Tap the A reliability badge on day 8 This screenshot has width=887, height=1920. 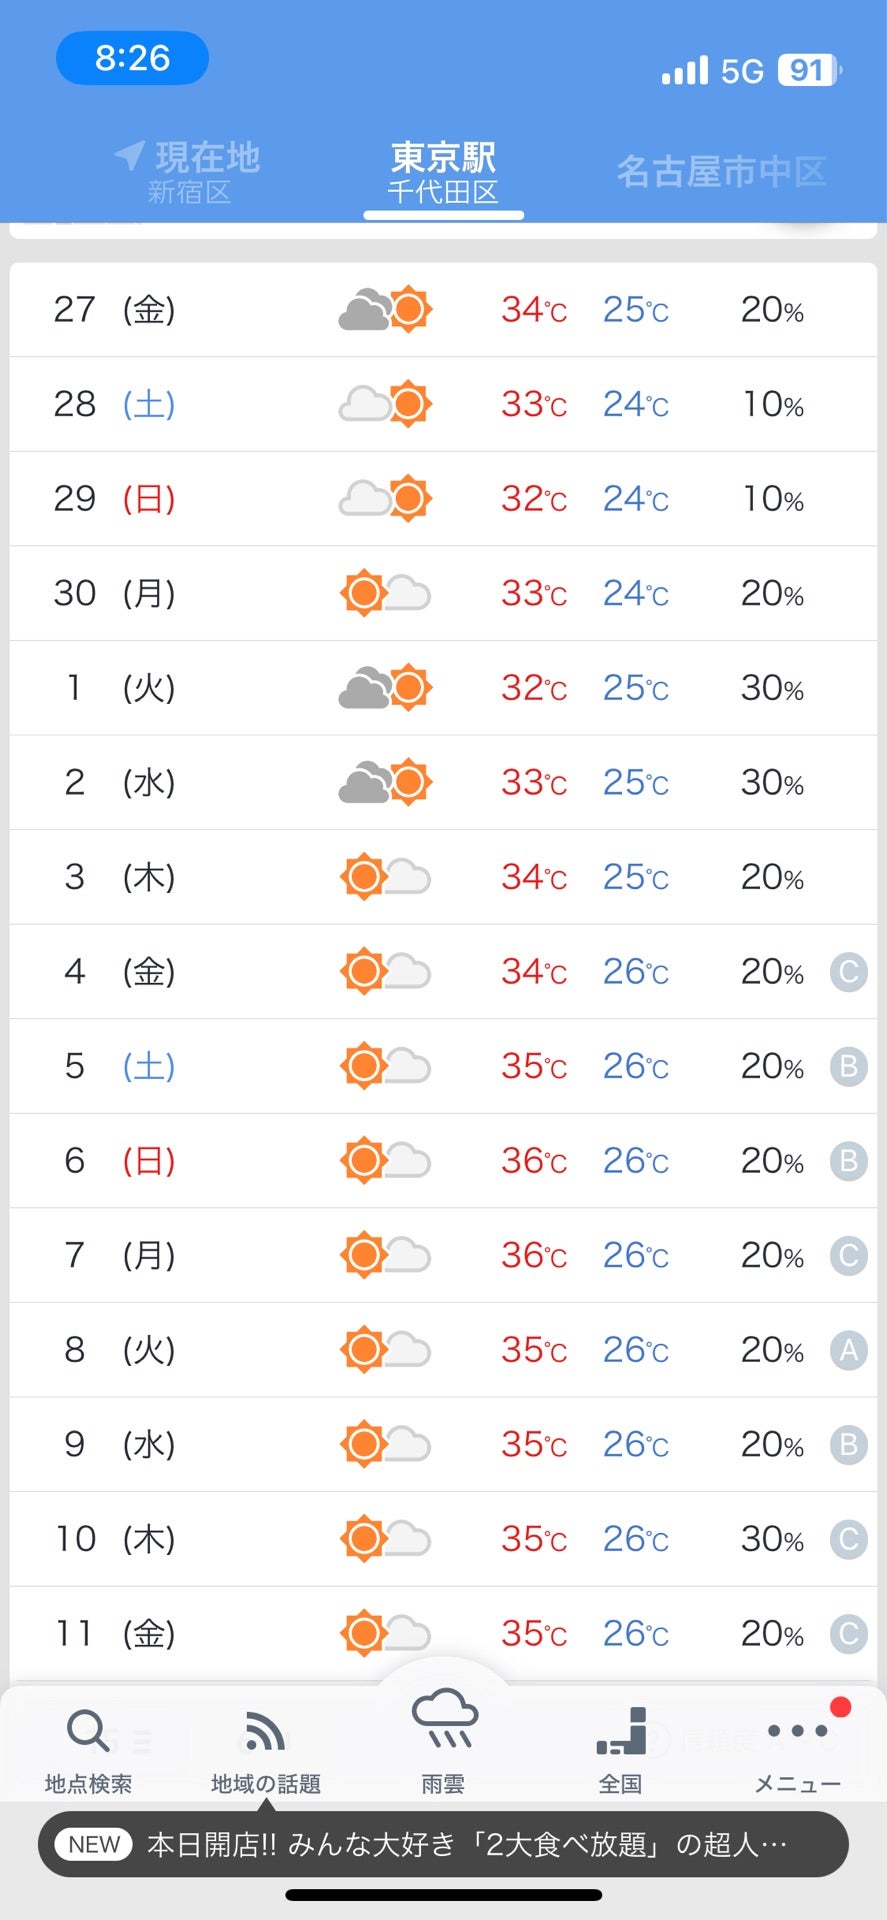[x=849, y=1350]
